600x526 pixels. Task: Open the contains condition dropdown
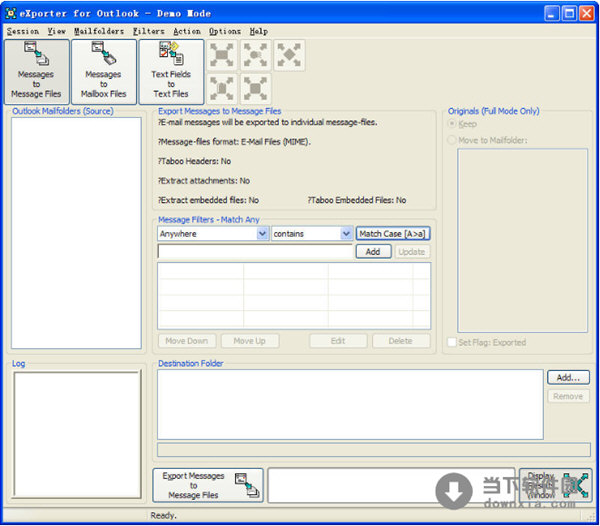(346, 233)
